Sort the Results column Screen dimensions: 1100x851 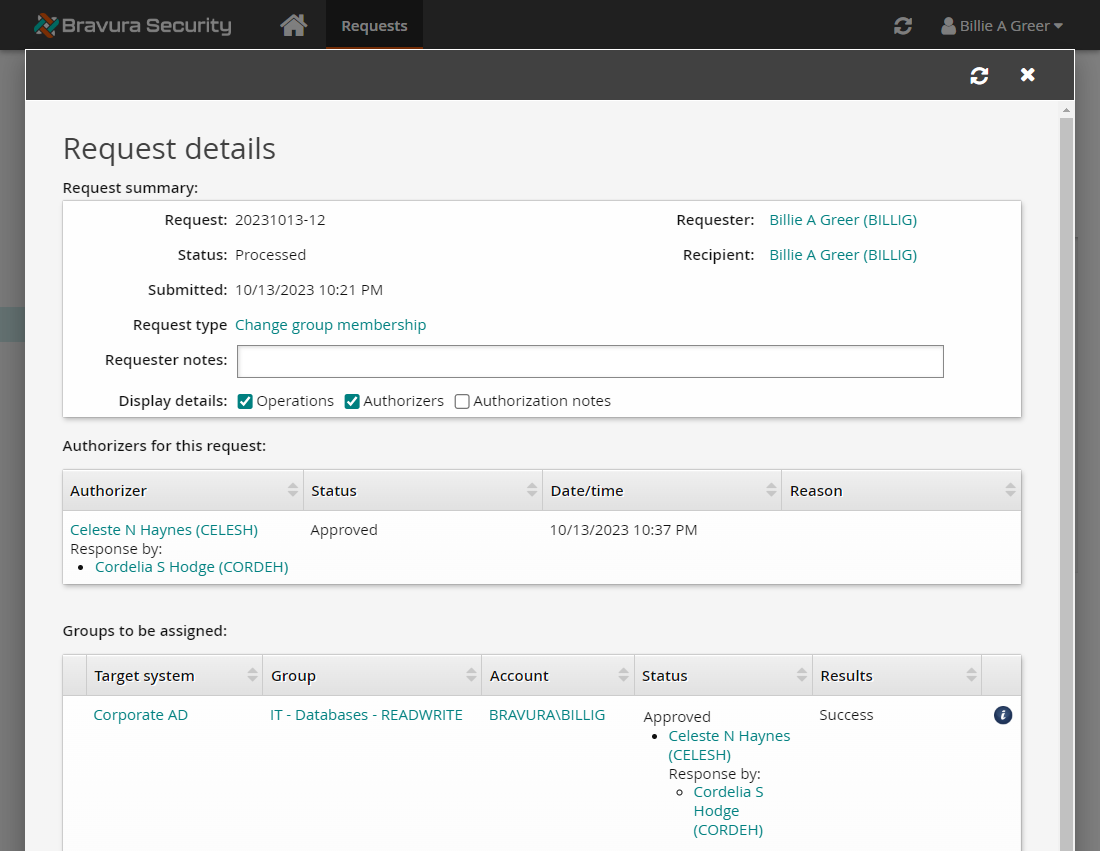click(x=971, y=676)
